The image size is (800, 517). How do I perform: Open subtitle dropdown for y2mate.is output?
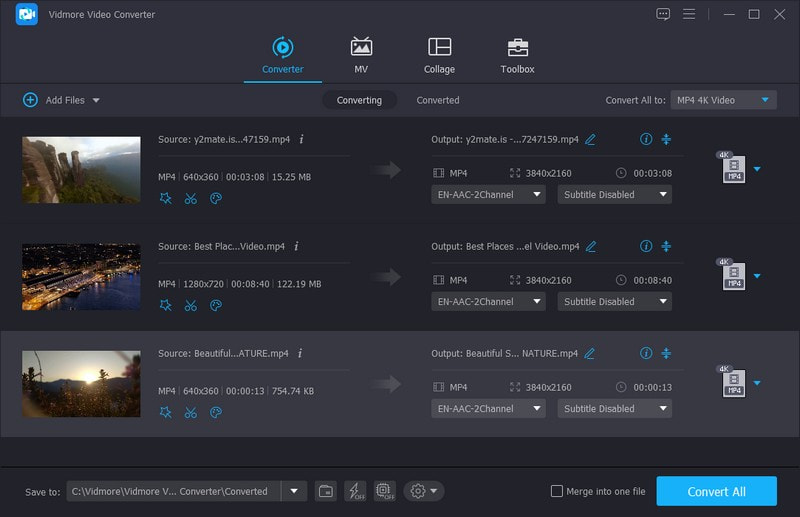coord(614,194)
